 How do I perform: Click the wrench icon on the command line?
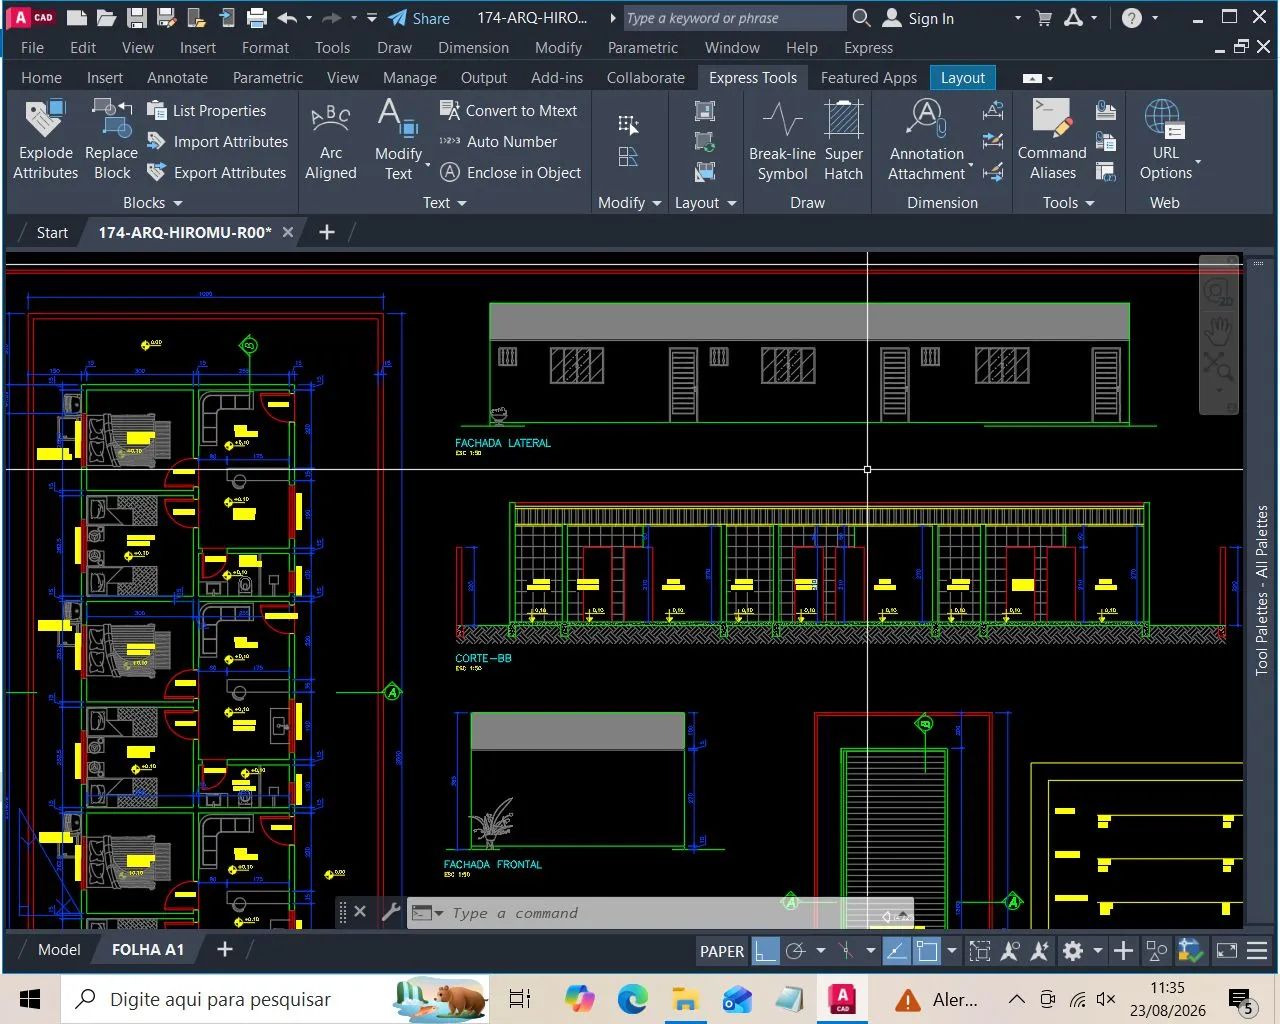[391, 912]
